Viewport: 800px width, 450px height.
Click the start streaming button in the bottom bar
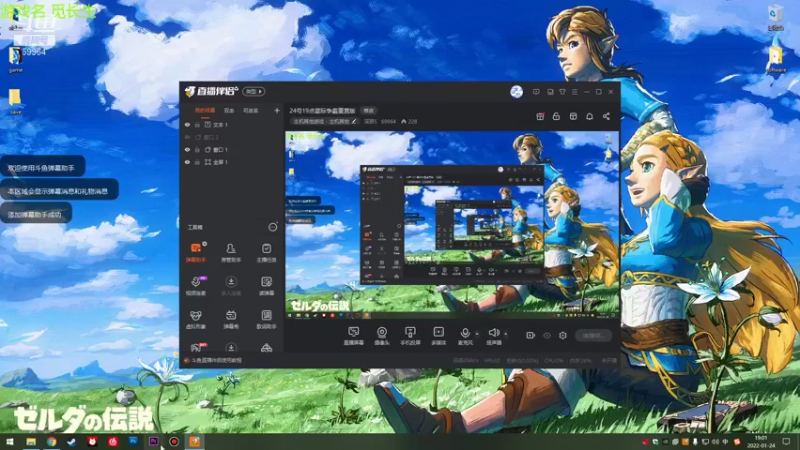[x=593, y=335]
